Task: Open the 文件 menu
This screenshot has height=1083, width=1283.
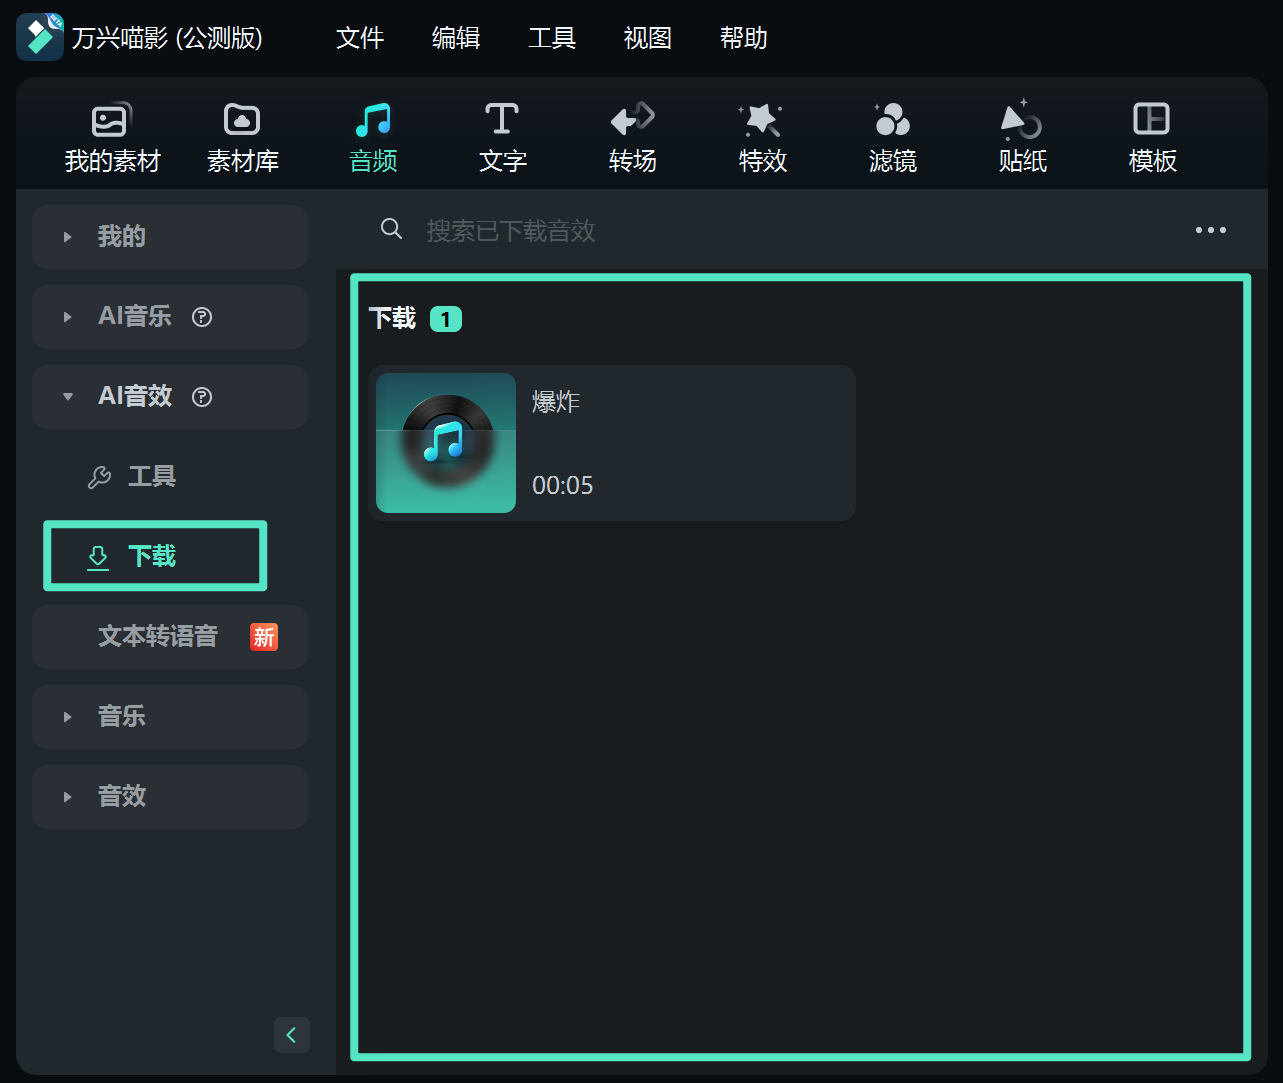Action: click(x=360, y=38)
